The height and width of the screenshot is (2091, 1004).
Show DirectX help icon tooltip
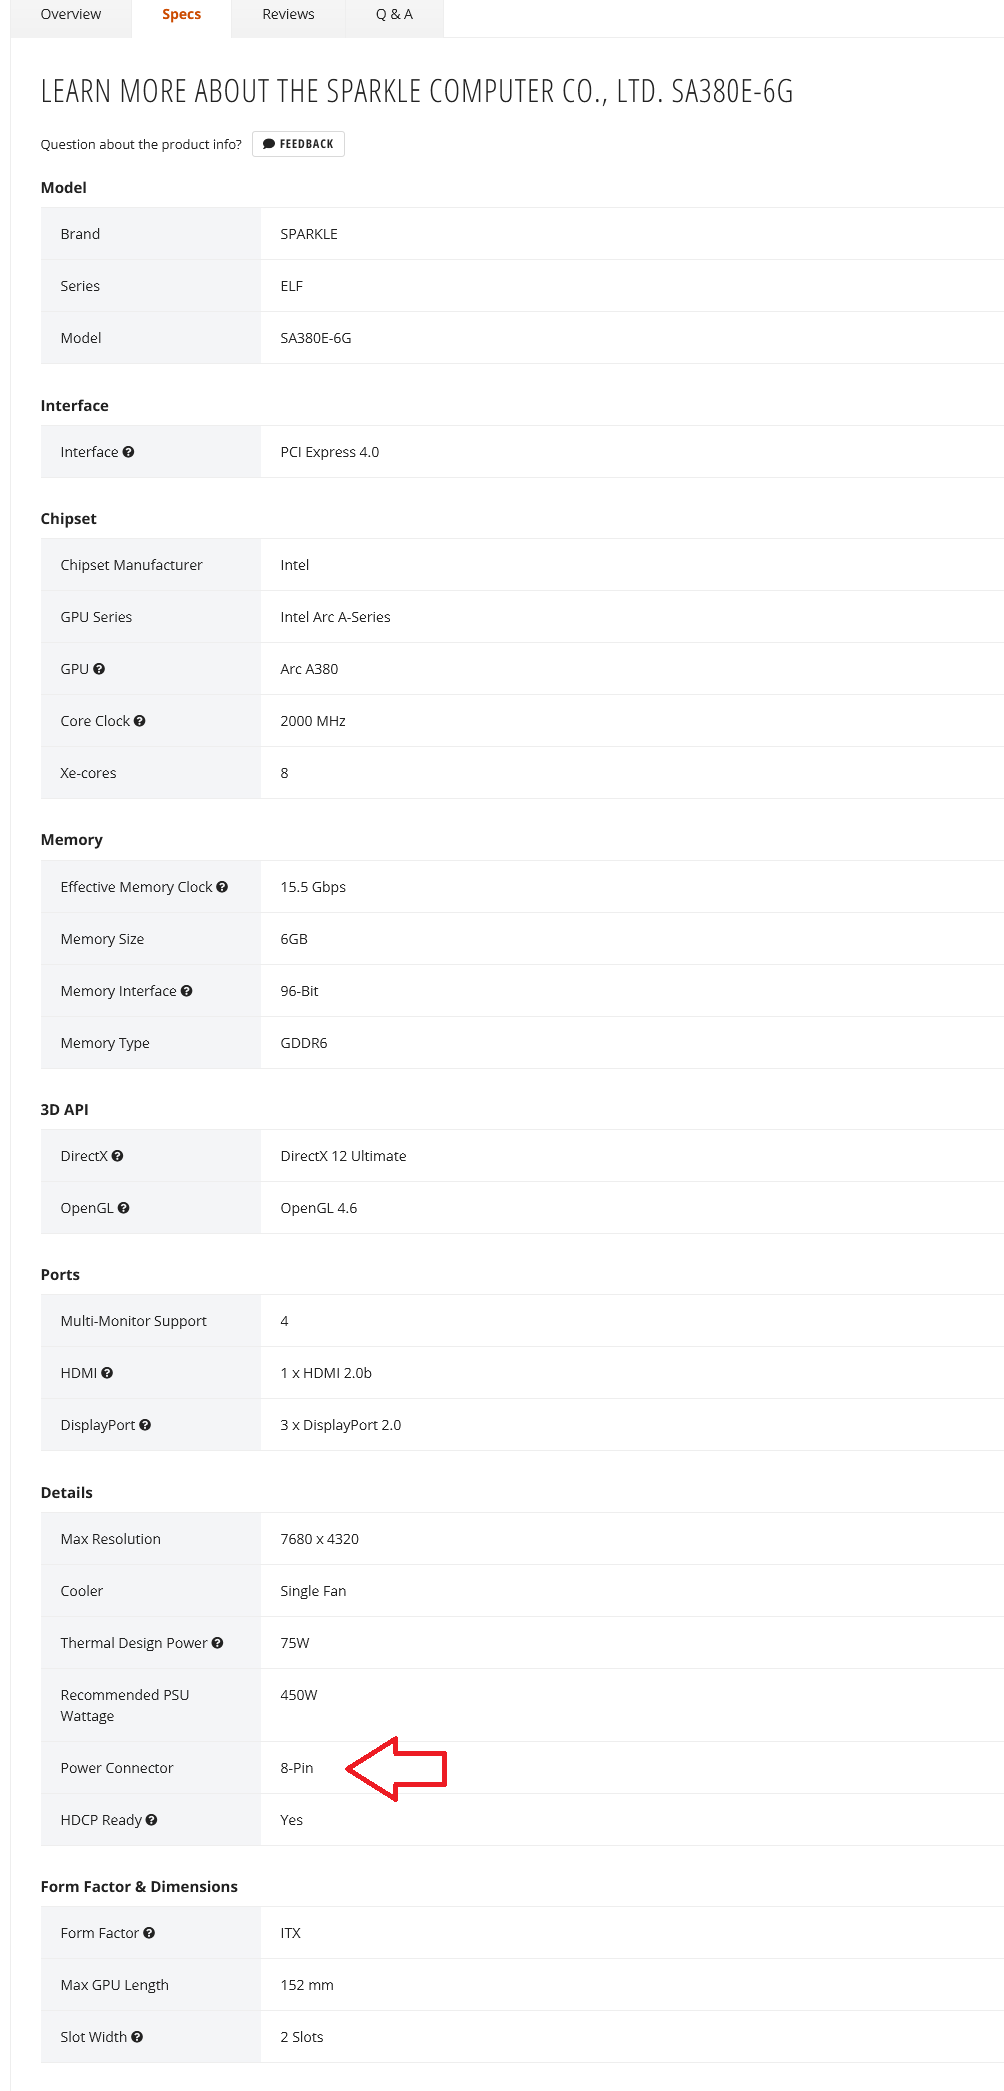(x=117, y=1156)
